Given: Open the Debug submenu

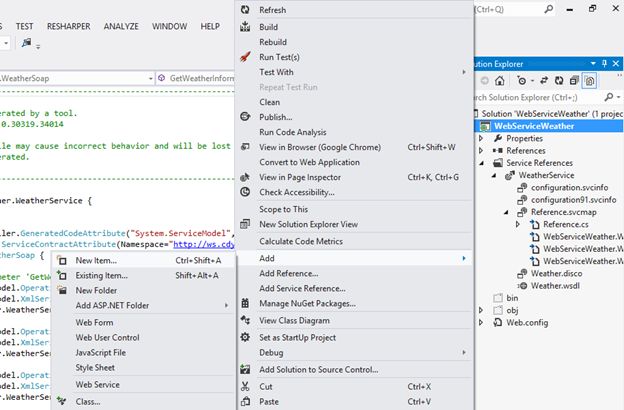Looking at the screenshot, I should (x=355, y=353).
